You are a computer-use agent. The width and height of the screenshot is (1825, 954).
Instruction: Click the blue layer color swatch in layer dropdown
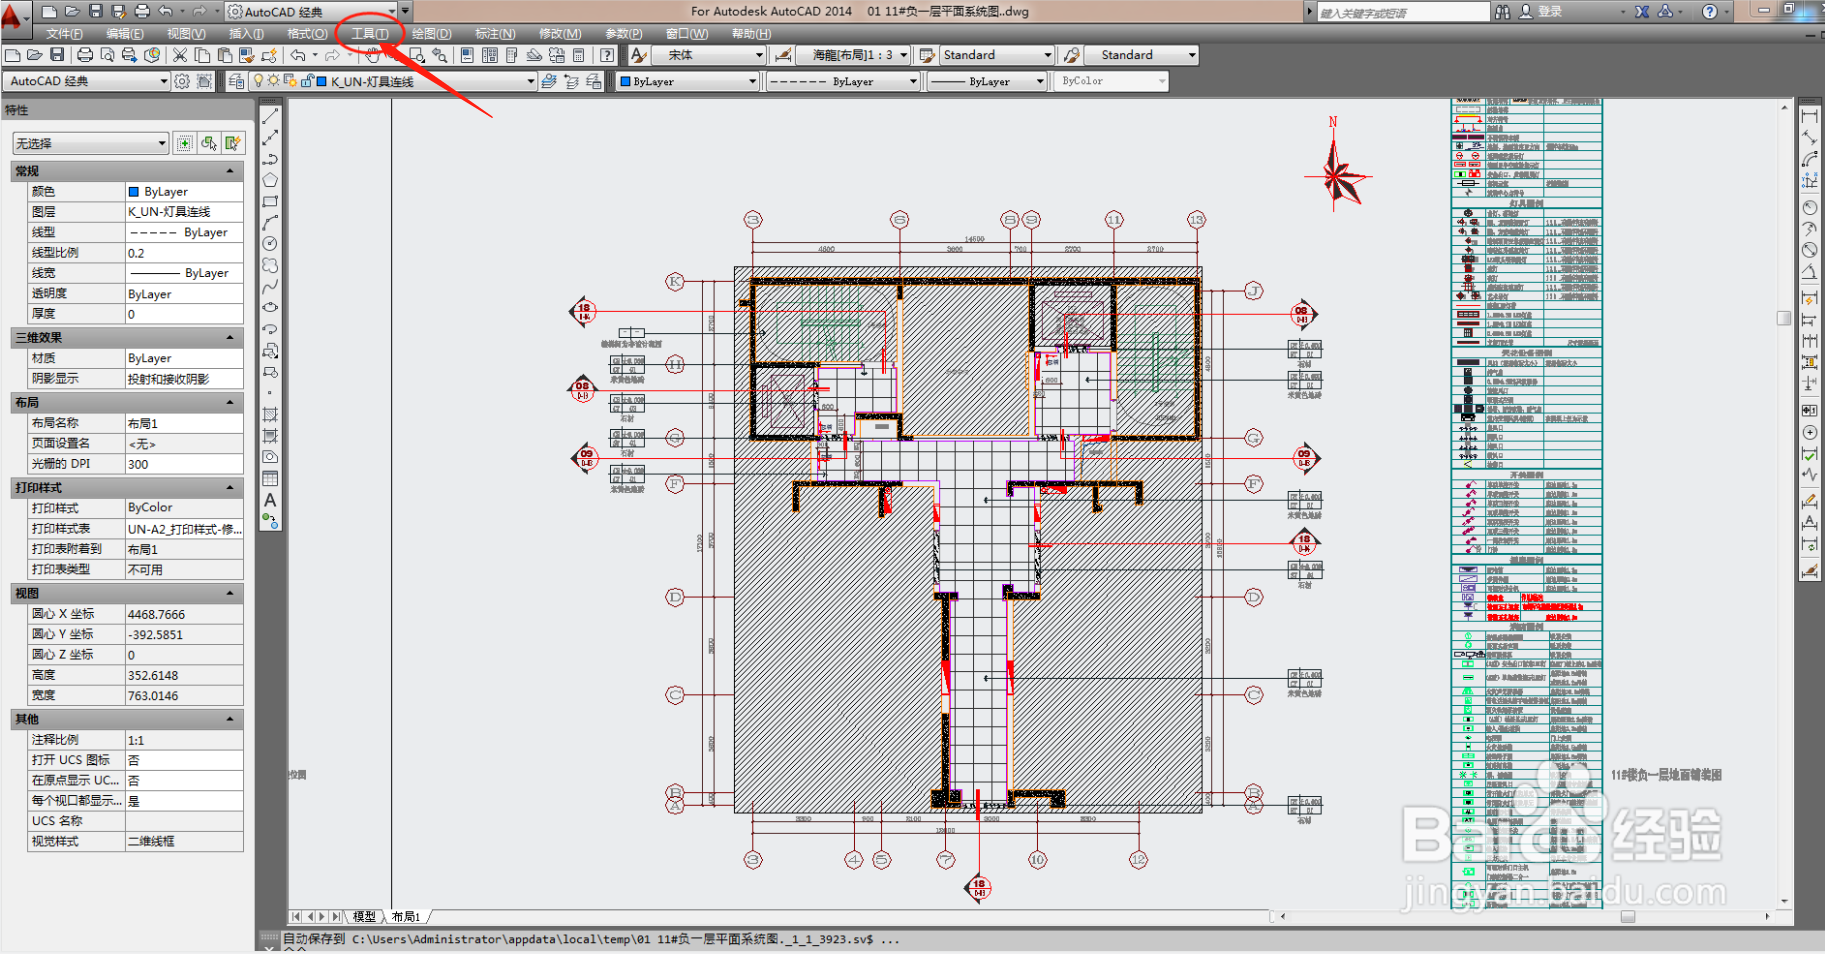(322, 81)
